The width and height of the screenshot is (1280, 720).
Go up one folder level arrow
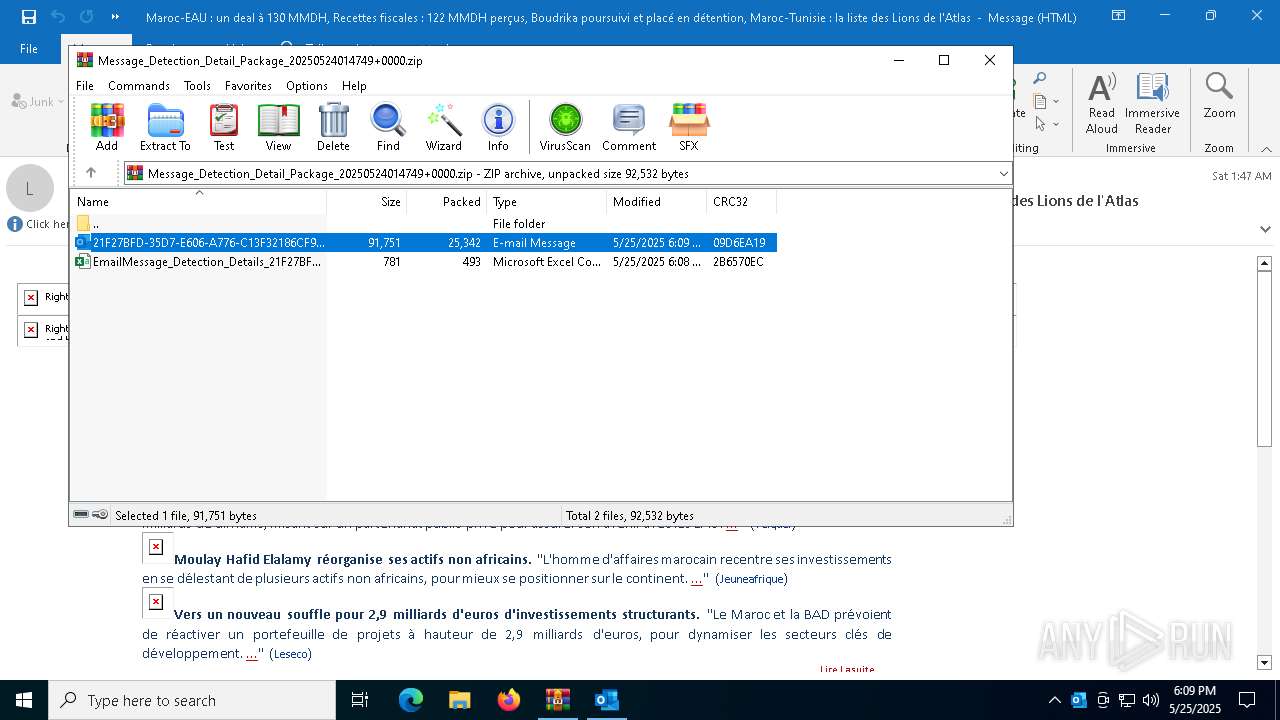coord(90,173)
